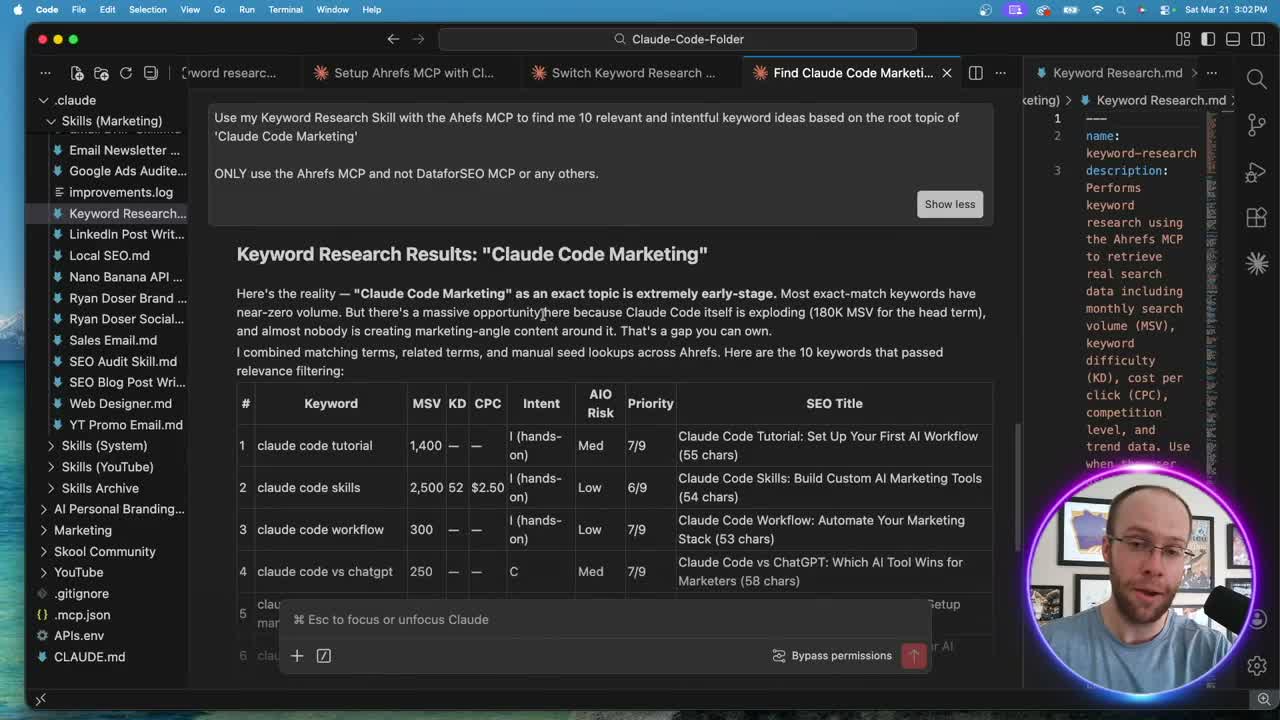Collapse all folders in explorer
1280x720 pixels.
151,73
